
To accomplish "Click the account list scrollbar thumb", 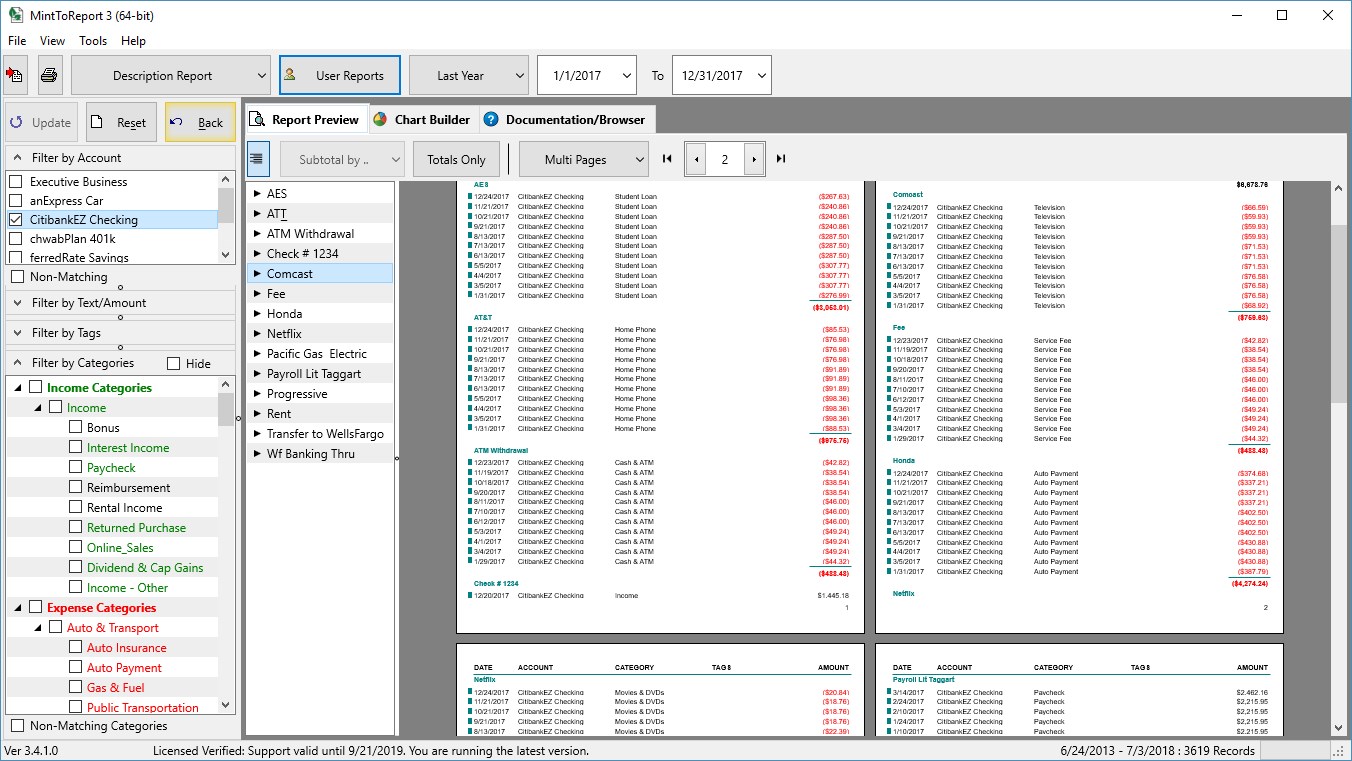I will (226, 205).
